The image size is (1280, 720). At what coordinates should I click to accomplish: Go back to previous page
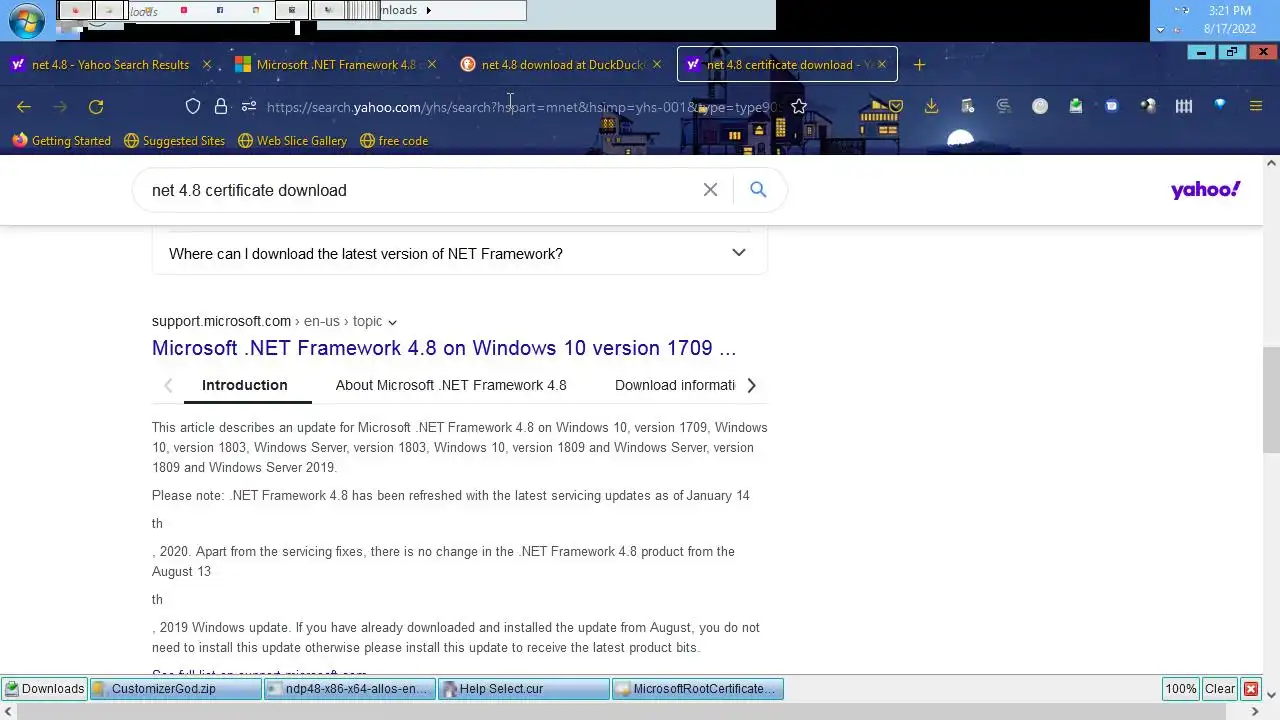click(24, 106)
